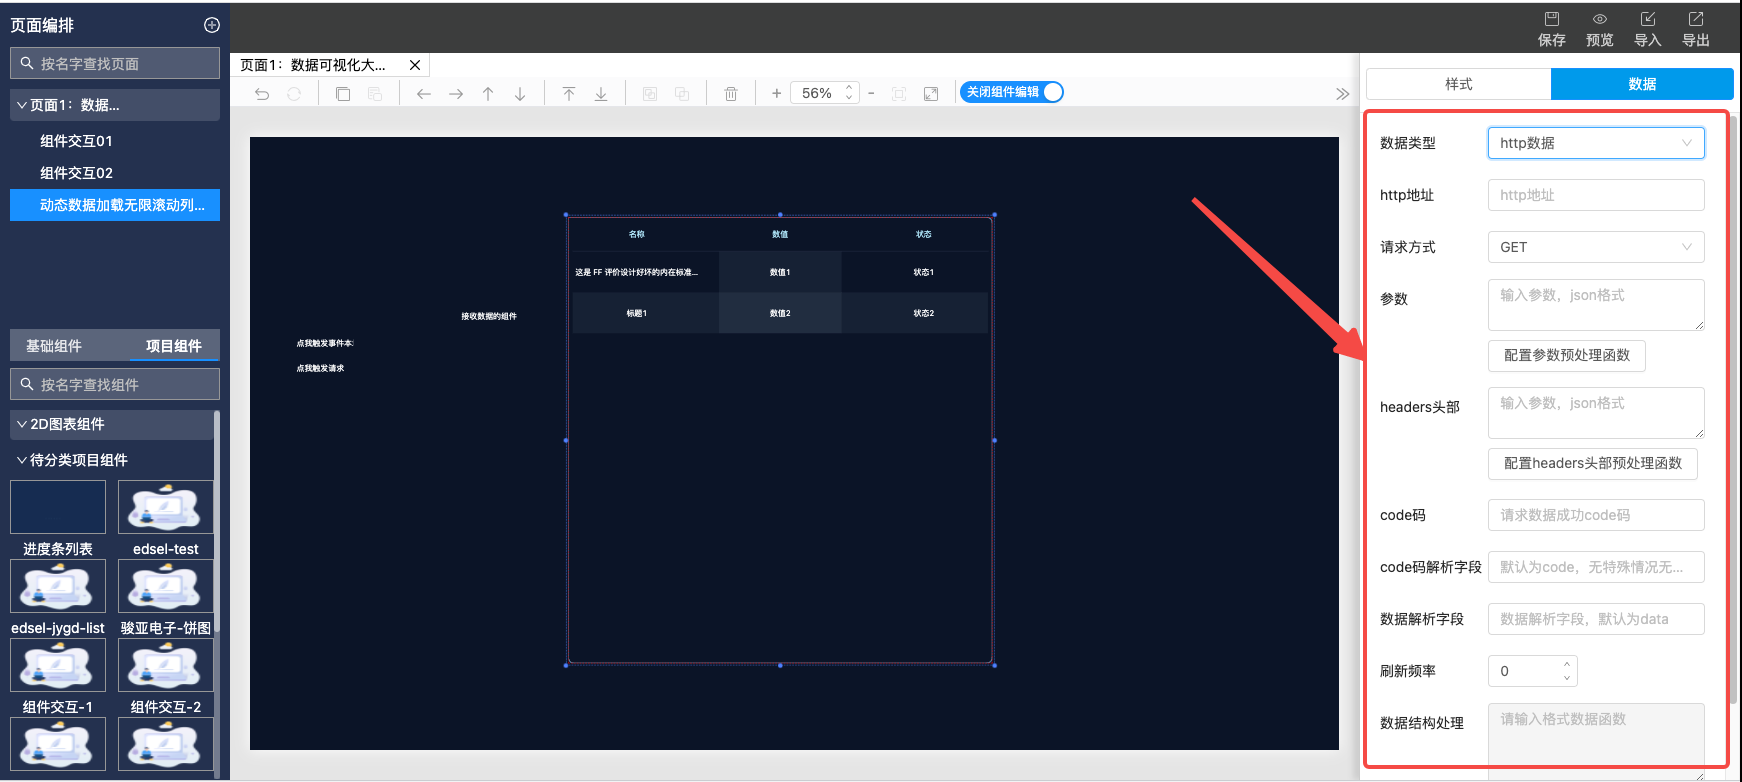Image resolution: width=1742 pixels, height=782 pixels.
Task: Switch to the 基础组件 tab
Action: point(54,346)
